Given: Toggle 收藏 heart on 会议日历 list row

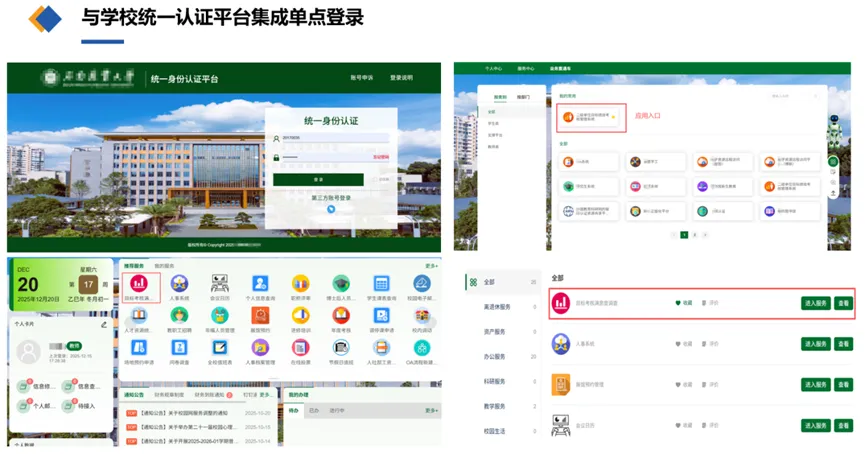Looking at the screenshot, I should 677,425.
